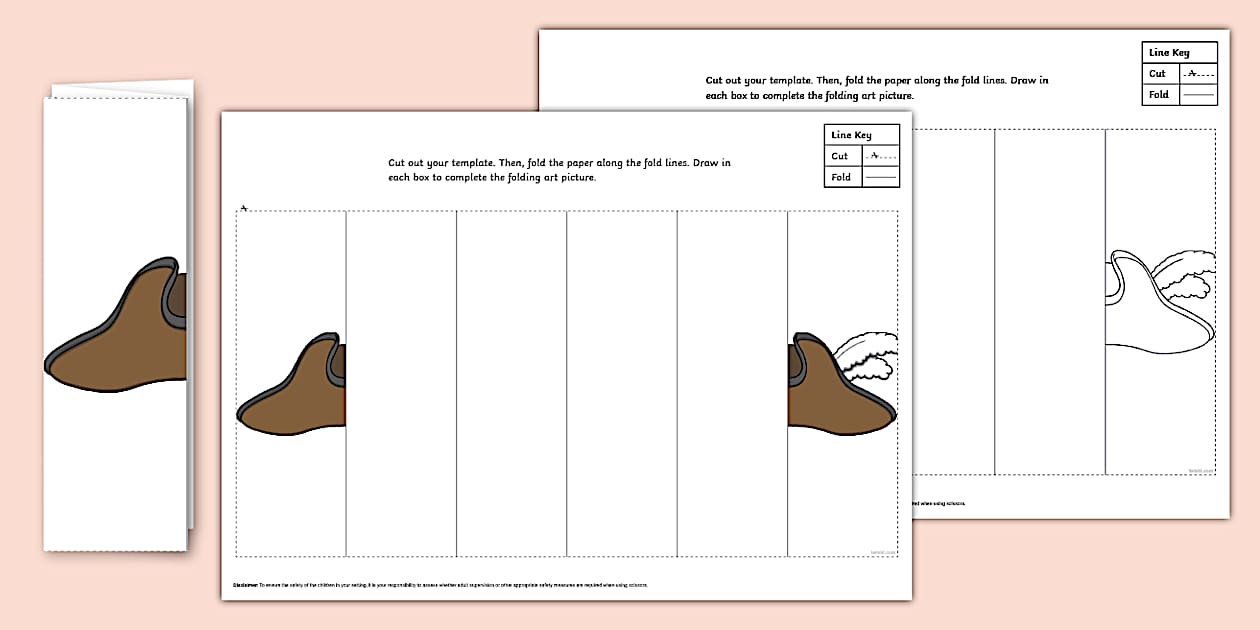The width and height of the screenshot is (1260, 630).
Task: Click the scissors symbol in front Line Key Cut row
Action: [876, 155]
